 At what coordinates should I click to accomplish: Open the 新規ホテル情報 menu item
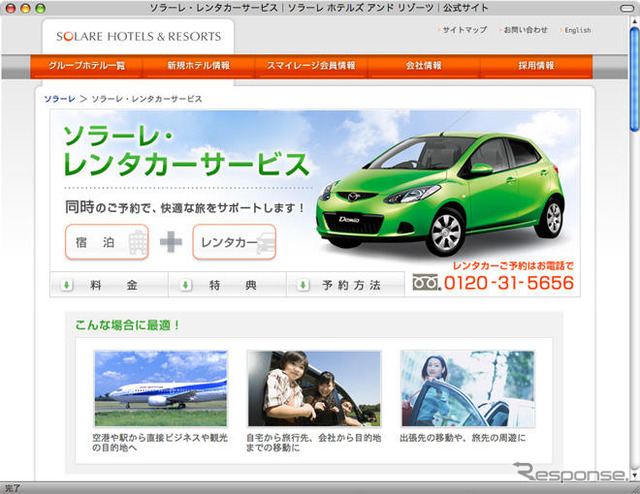tap(199, 65)
